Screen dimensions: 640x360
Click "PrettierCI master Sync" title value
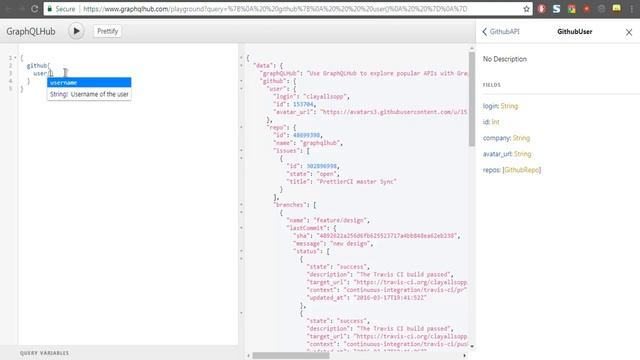[355, 182]
